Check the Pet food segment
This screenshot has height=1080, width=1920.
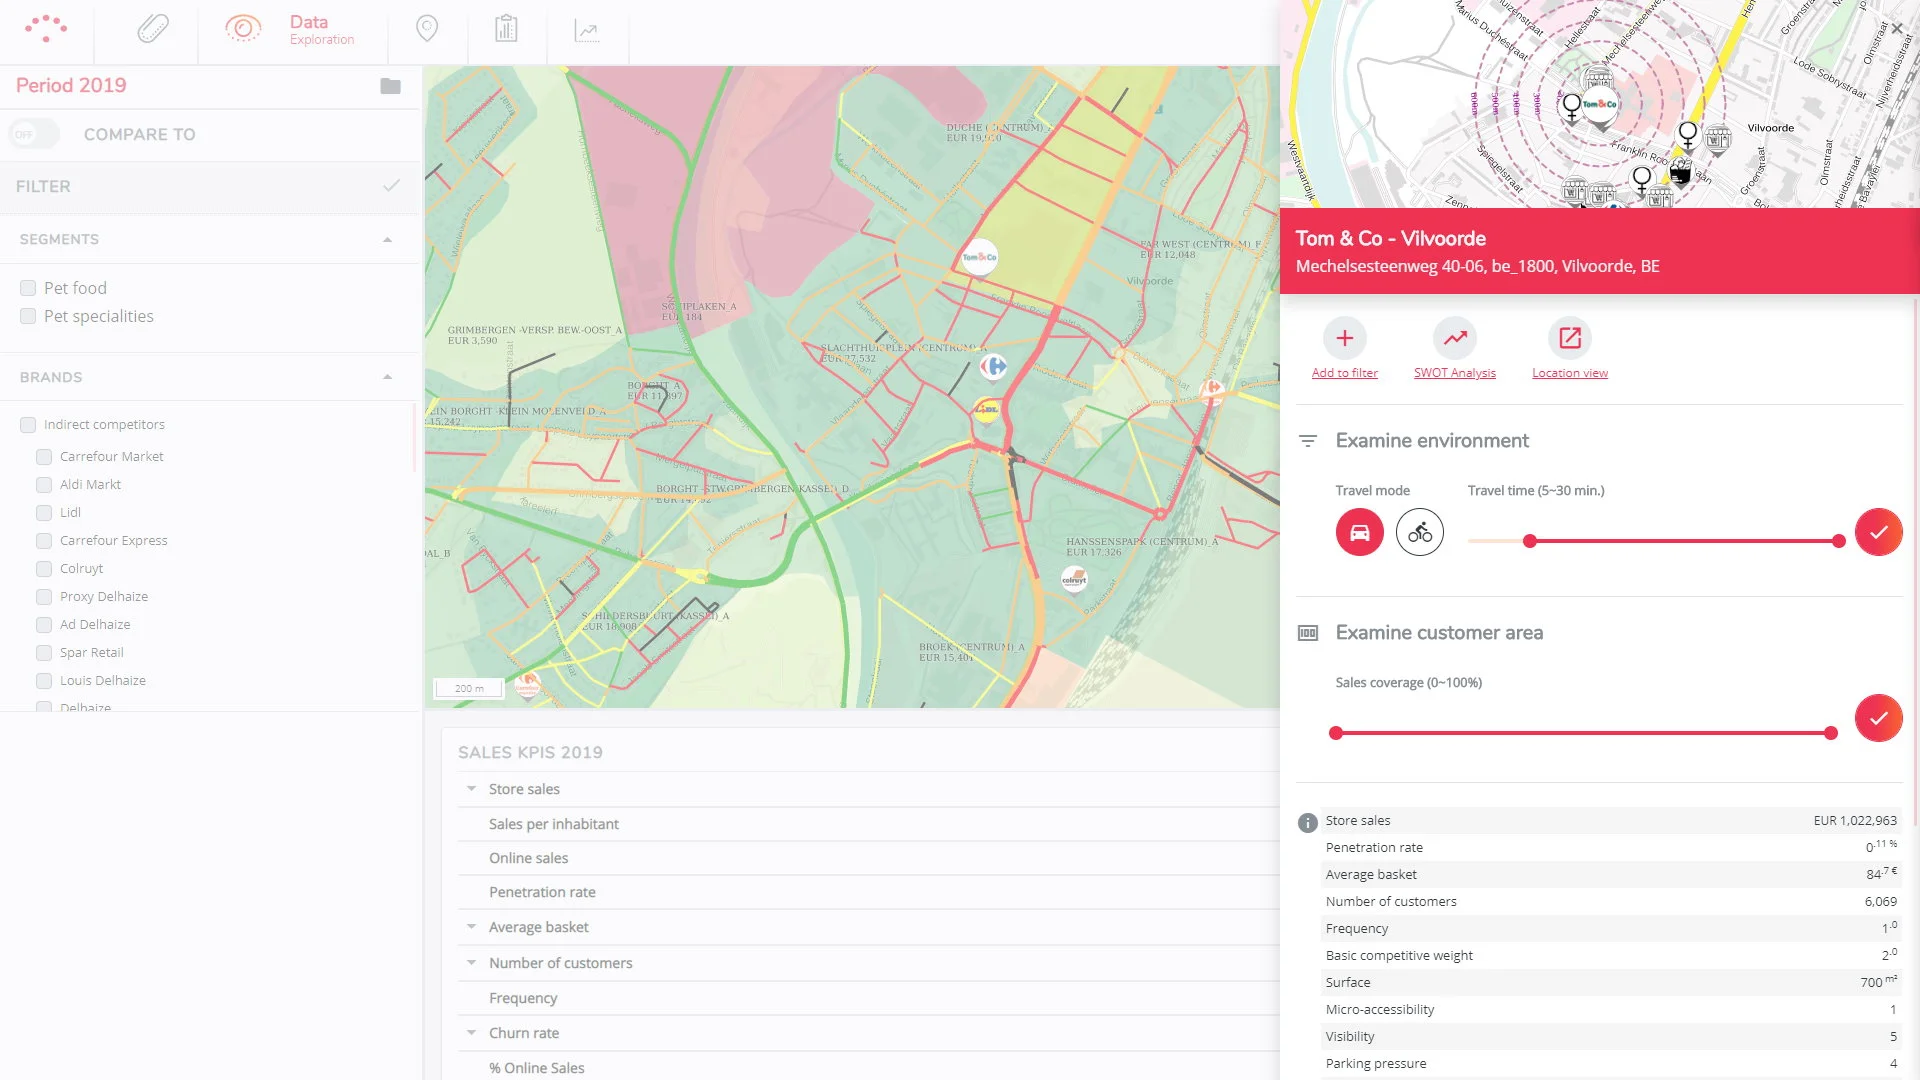point(28,288)
